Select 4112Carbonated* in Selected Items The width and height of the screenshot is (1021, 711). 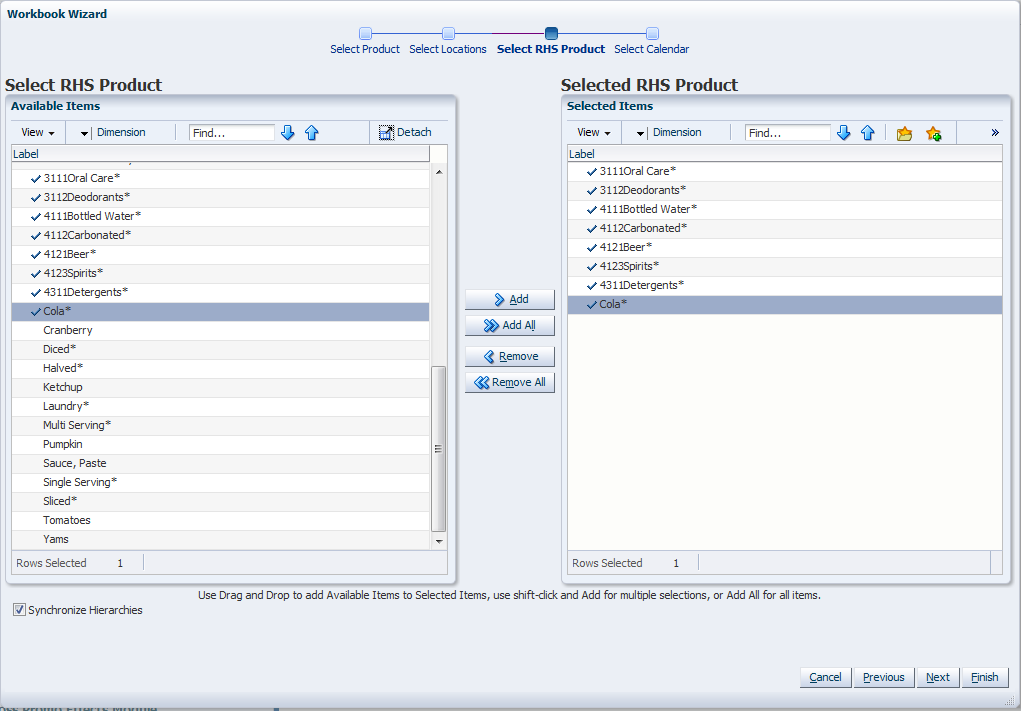(785, 228)
